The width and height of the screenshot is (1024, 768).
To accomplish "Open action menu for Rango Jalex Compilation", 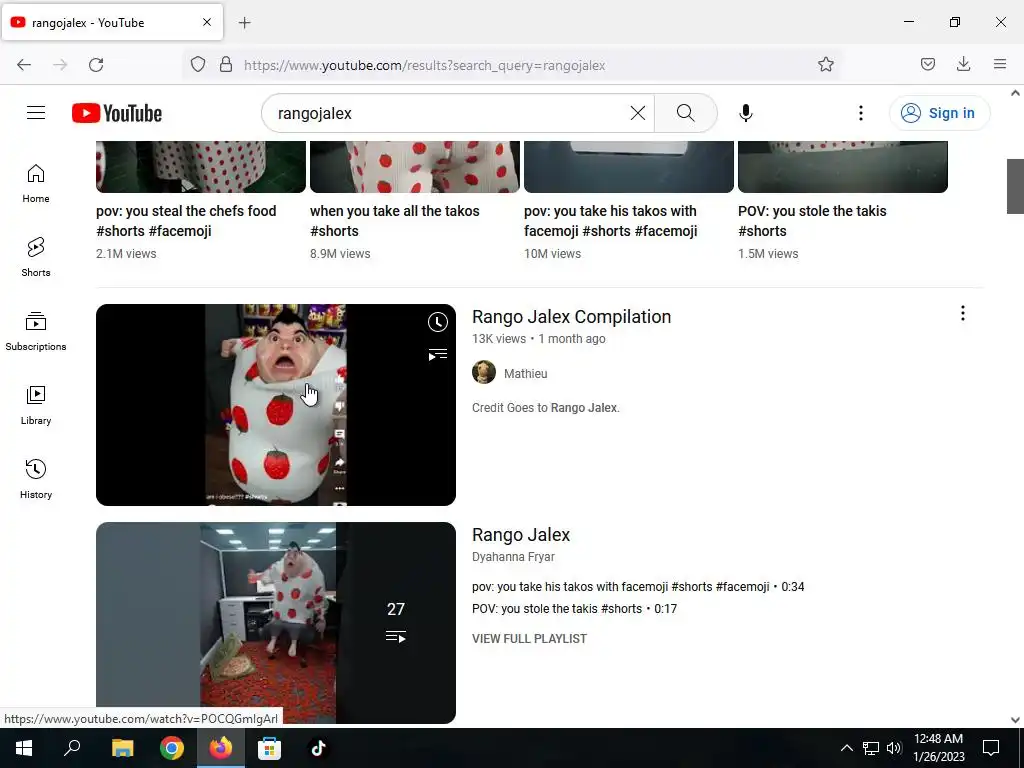I will pos(963,313).
